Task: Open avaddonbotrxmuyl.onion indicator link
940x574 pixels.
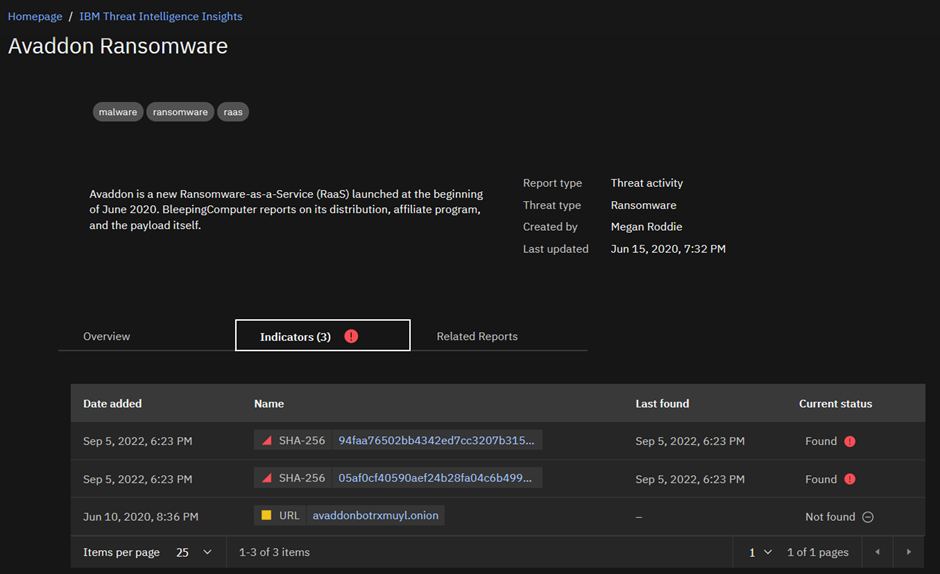Action: coord(375,515)
